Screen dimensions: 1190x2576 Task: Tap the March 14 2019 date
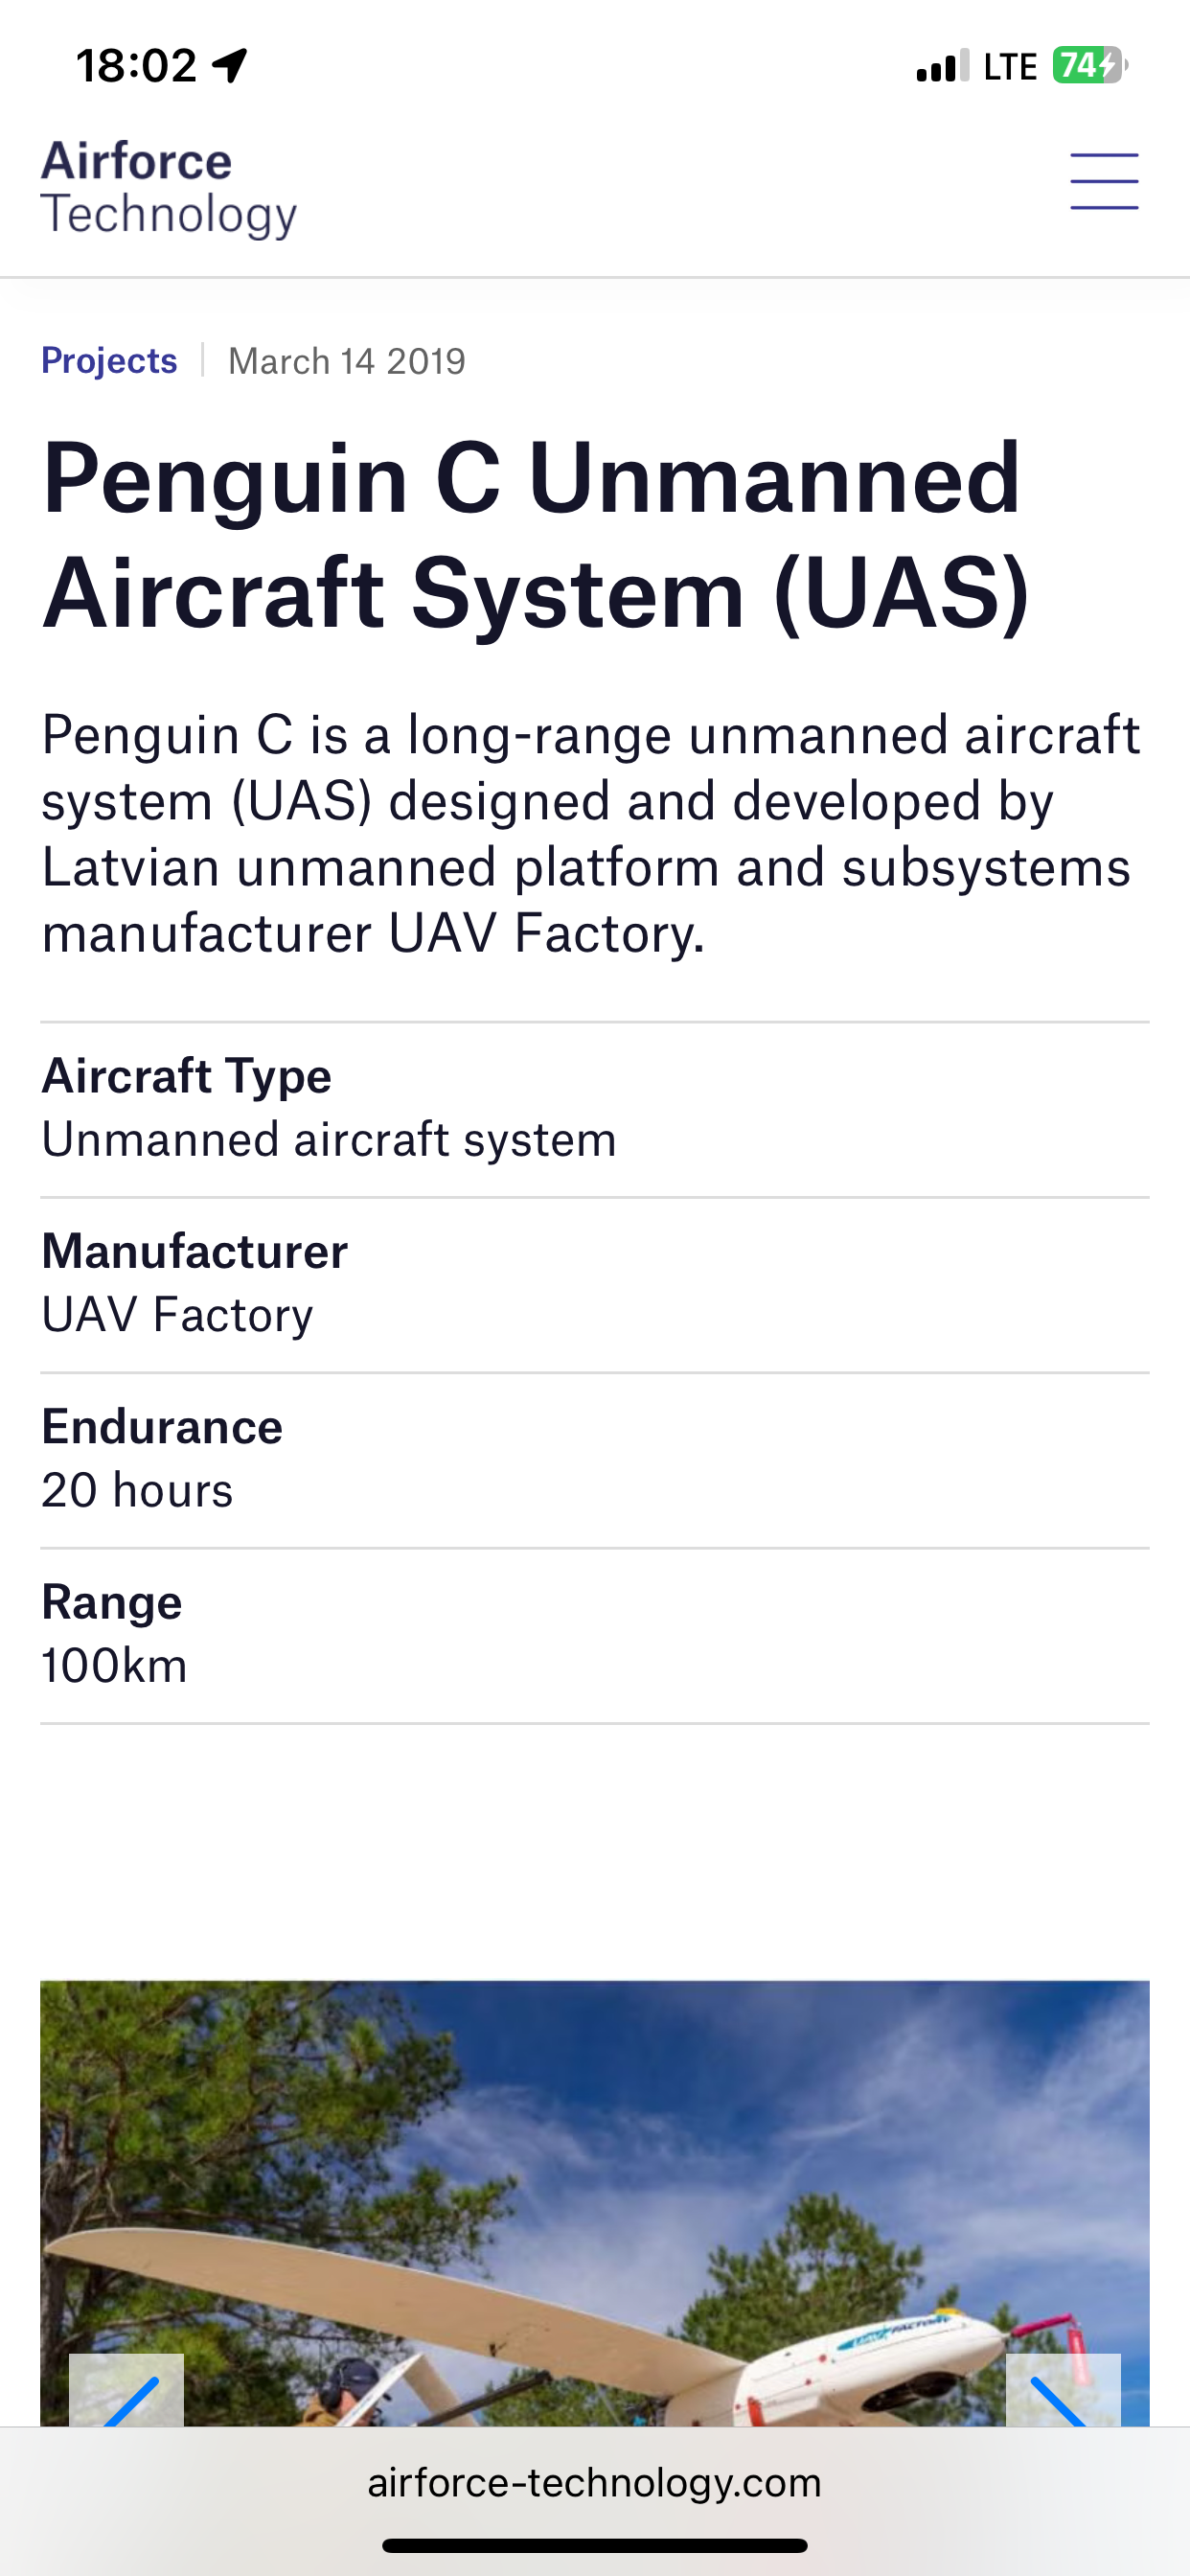tap(347, 361)
